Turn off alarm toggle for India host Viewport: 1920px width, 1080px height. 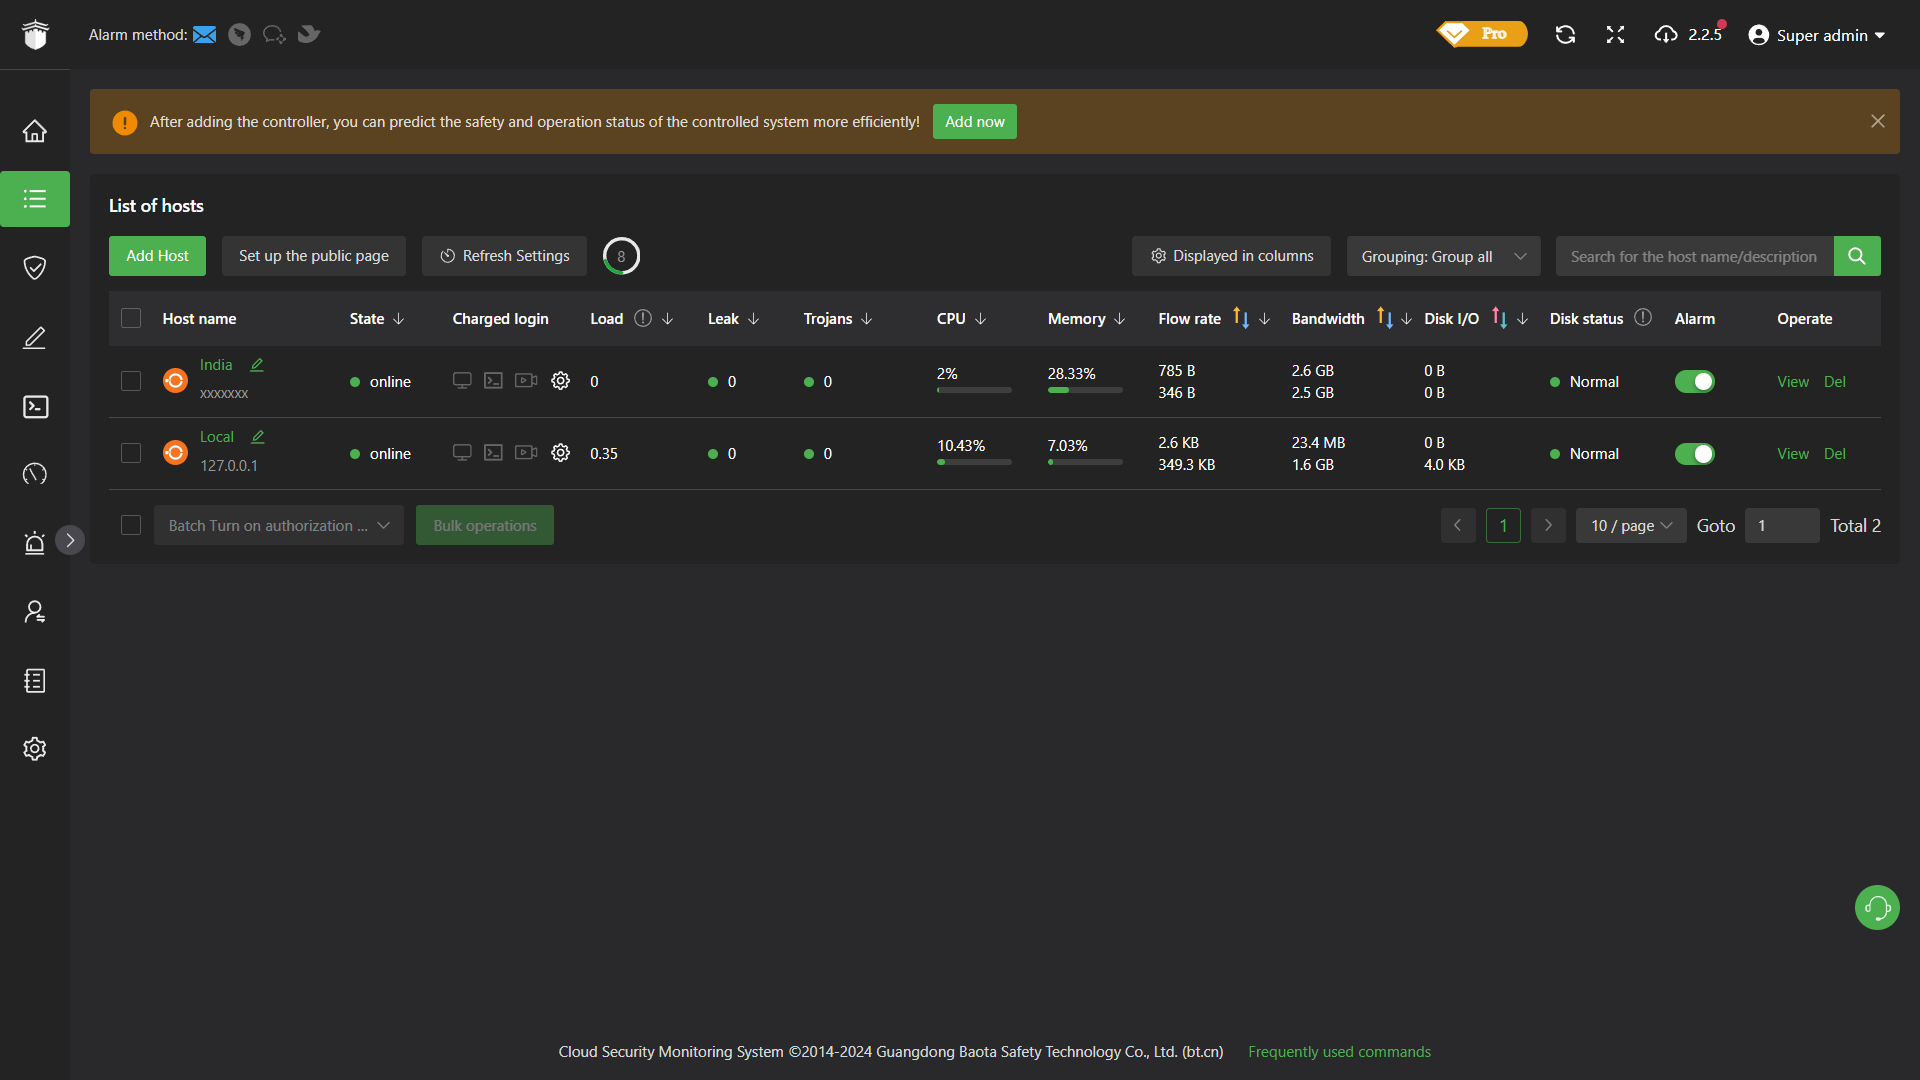point(1694,381)
